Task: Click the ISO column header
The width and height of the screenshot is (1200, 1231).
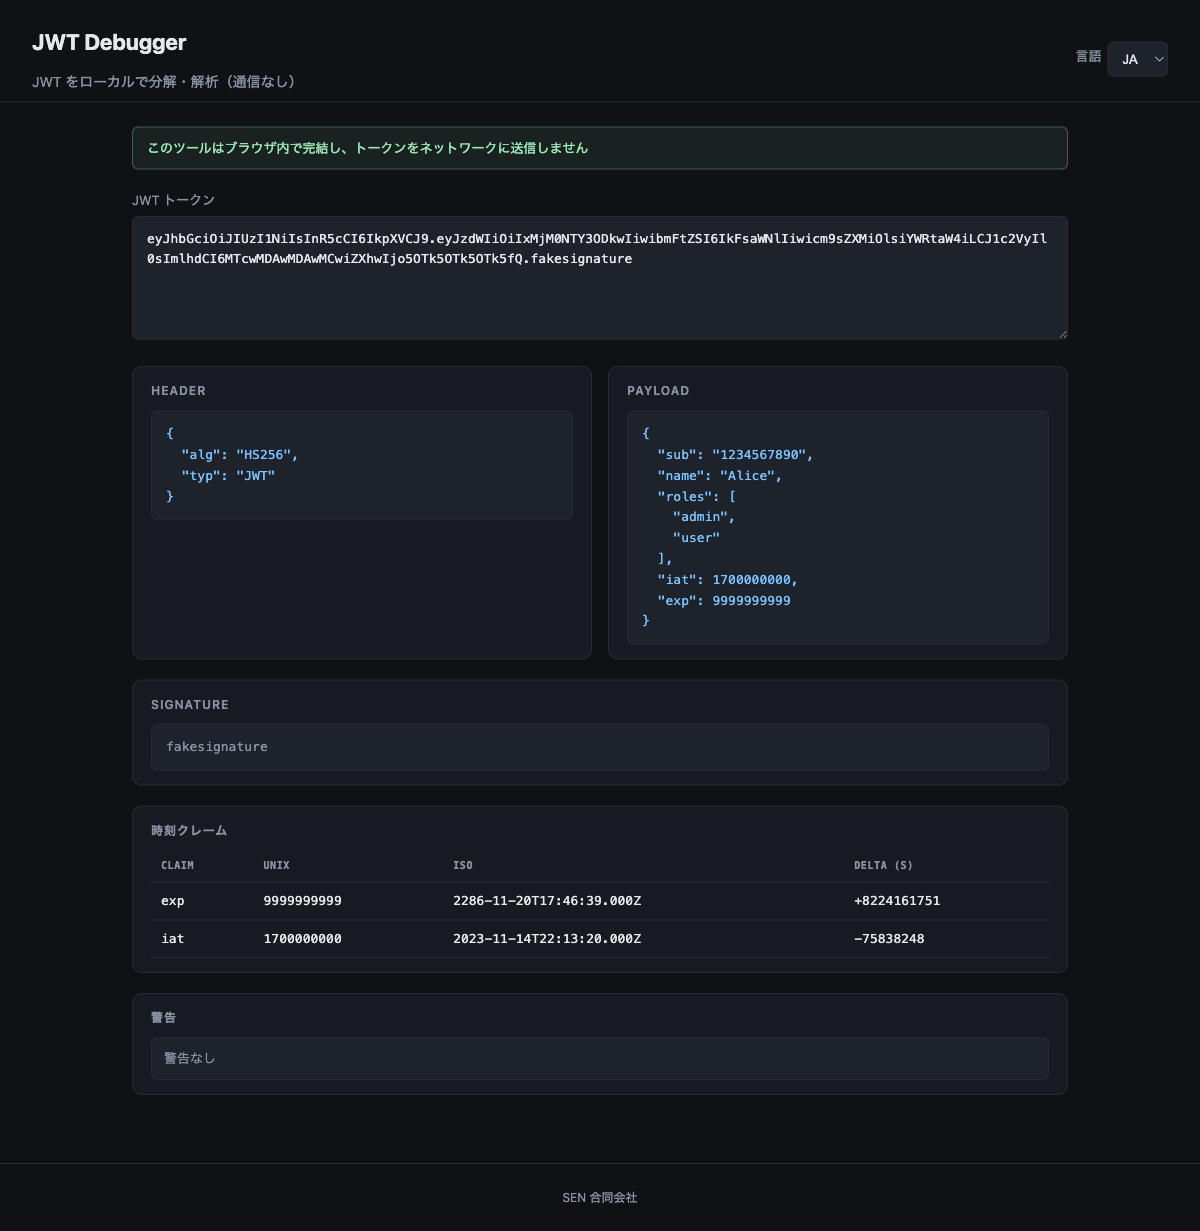Action: coord(462,865)
